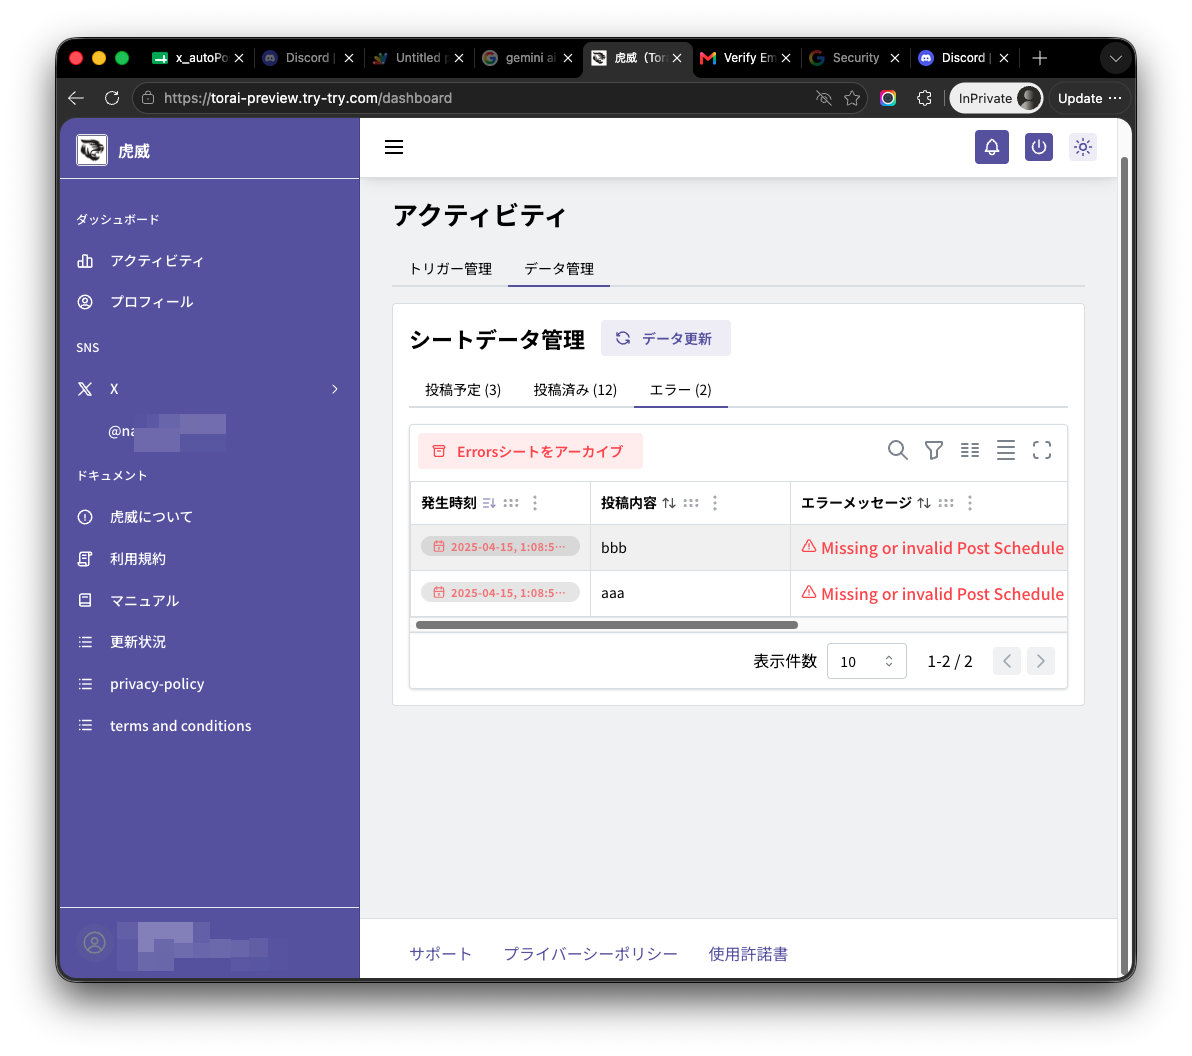The width and height of the screenshot is (1192, 1056).
Task: Click the 虎威 logo in sidebar
Action: click(x=91, y=150)
